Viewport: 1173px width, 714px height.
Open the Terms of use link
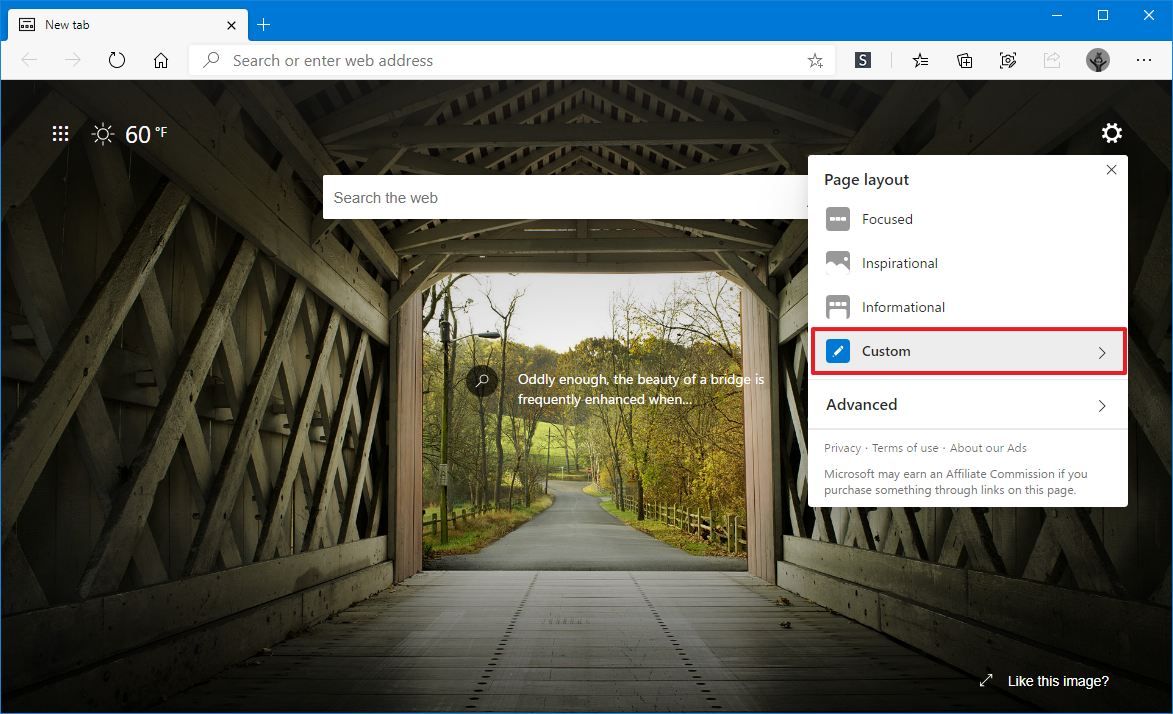905,447
